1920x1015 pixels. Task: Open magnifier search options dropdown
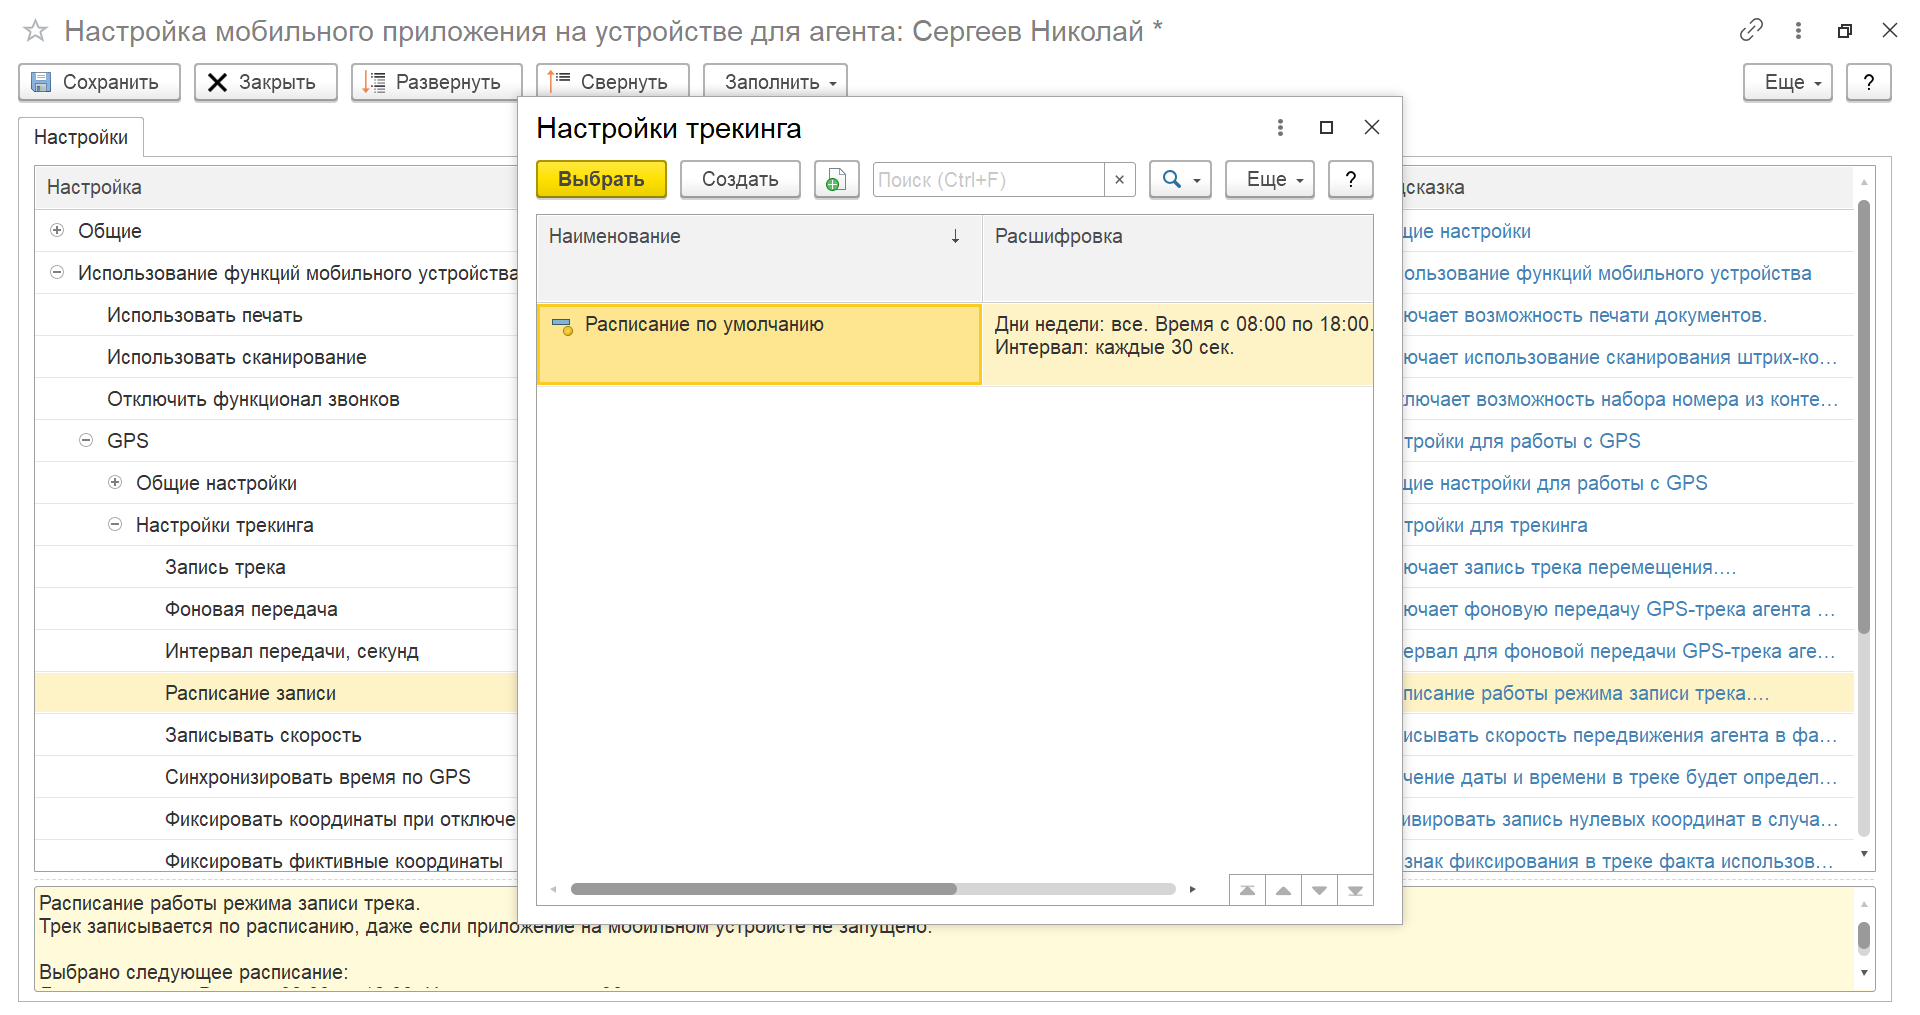(x=1180, y=179)
